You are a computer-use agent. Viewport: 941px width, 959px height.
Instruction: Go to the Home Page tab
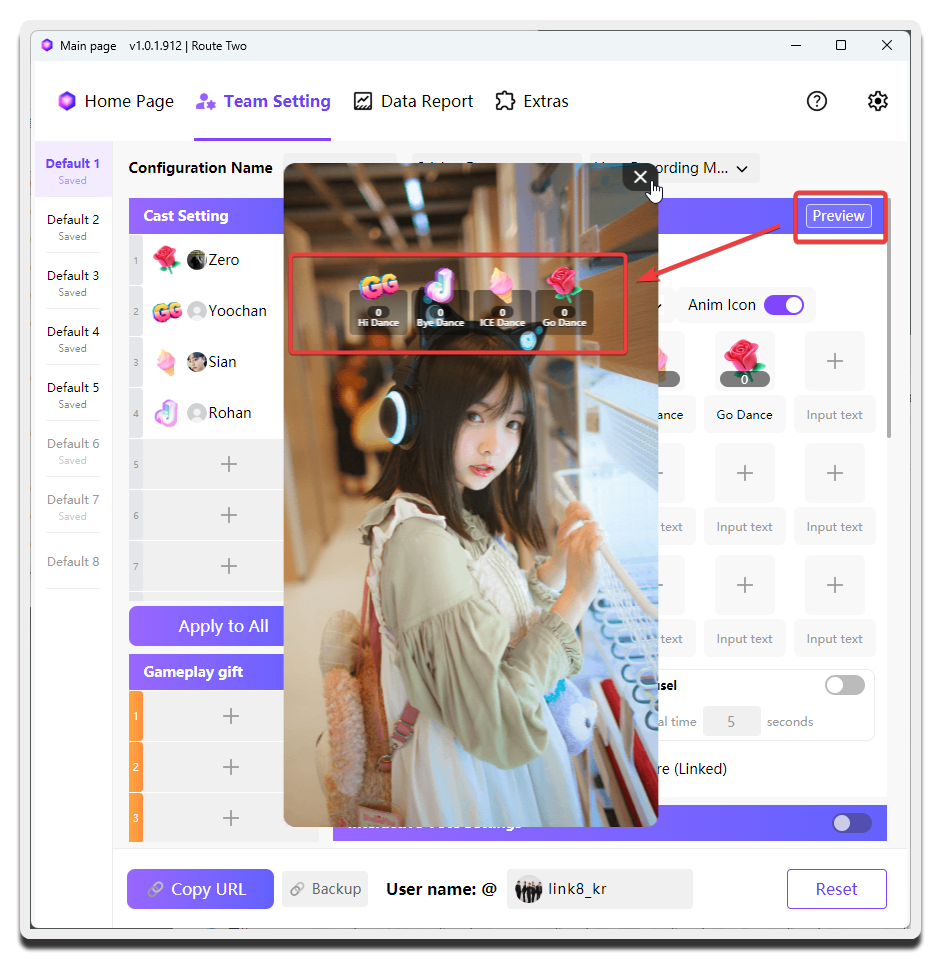[115, 101]
